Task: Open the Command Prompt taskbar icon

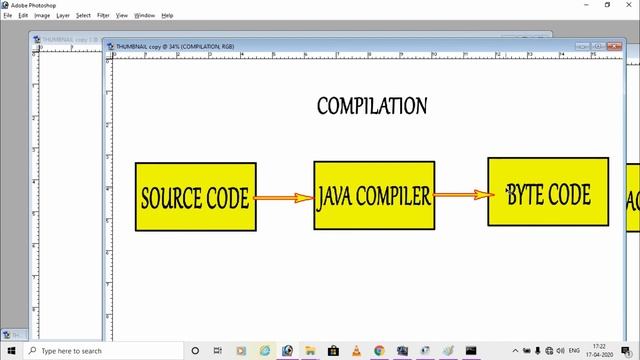Action: (x=471, y=351)
